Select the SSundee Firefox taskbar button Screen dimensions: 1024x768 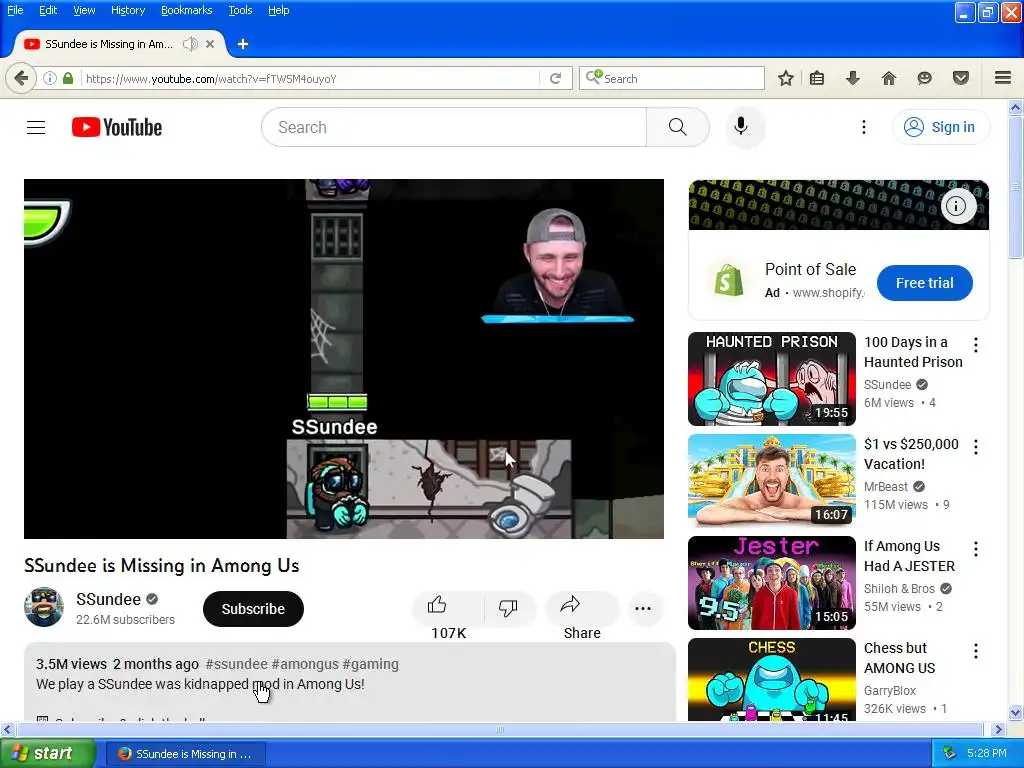pyautogui.click(x=186, y=754)
